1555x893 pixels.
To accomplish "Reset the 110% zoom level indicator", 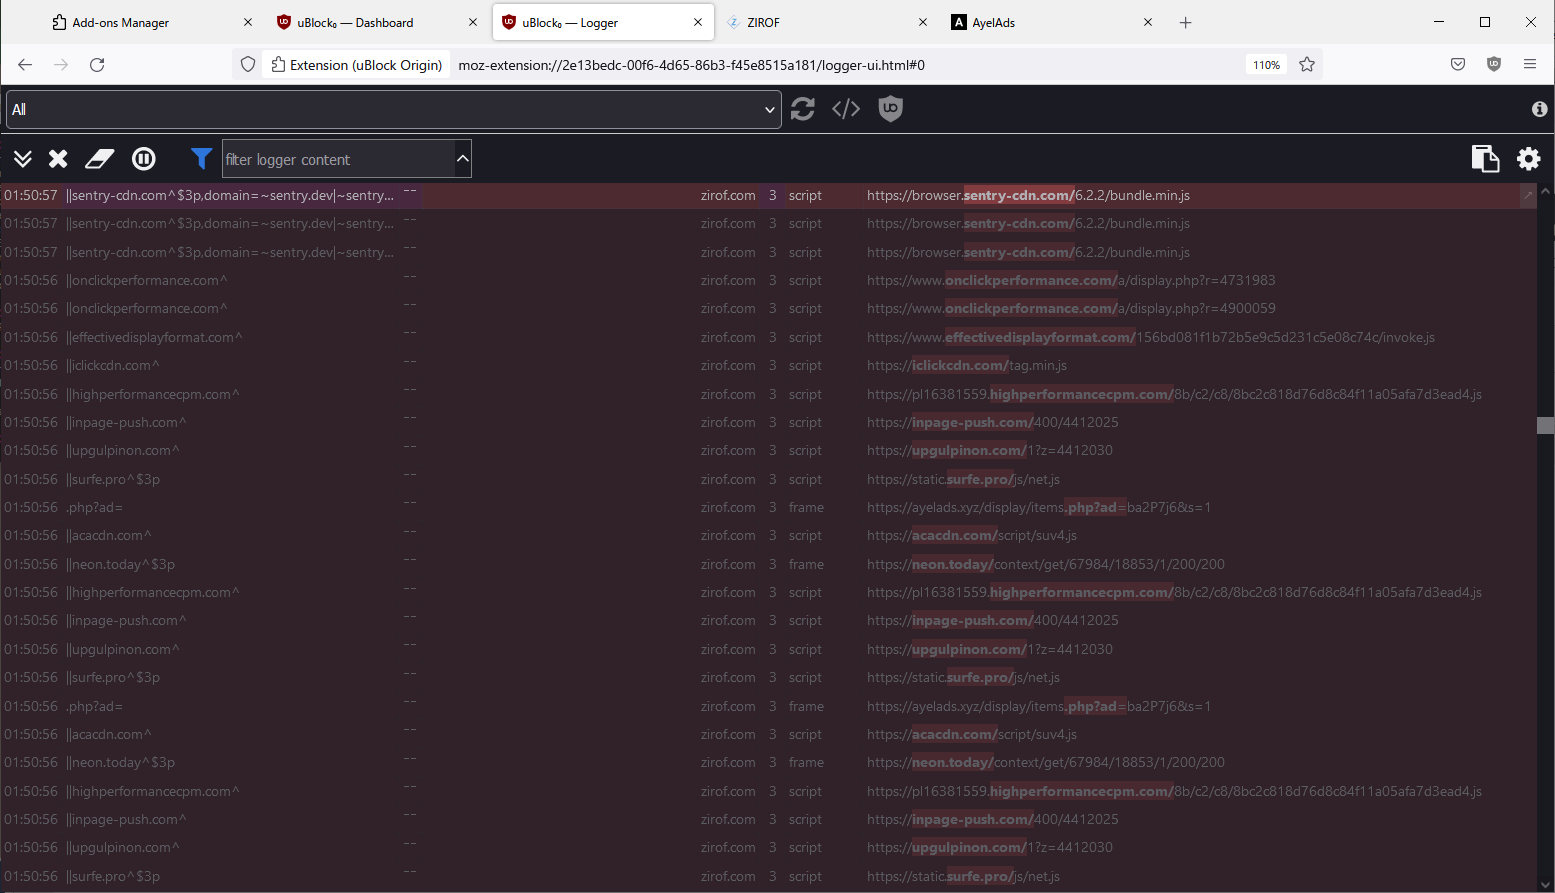I will click(1266, 65).
